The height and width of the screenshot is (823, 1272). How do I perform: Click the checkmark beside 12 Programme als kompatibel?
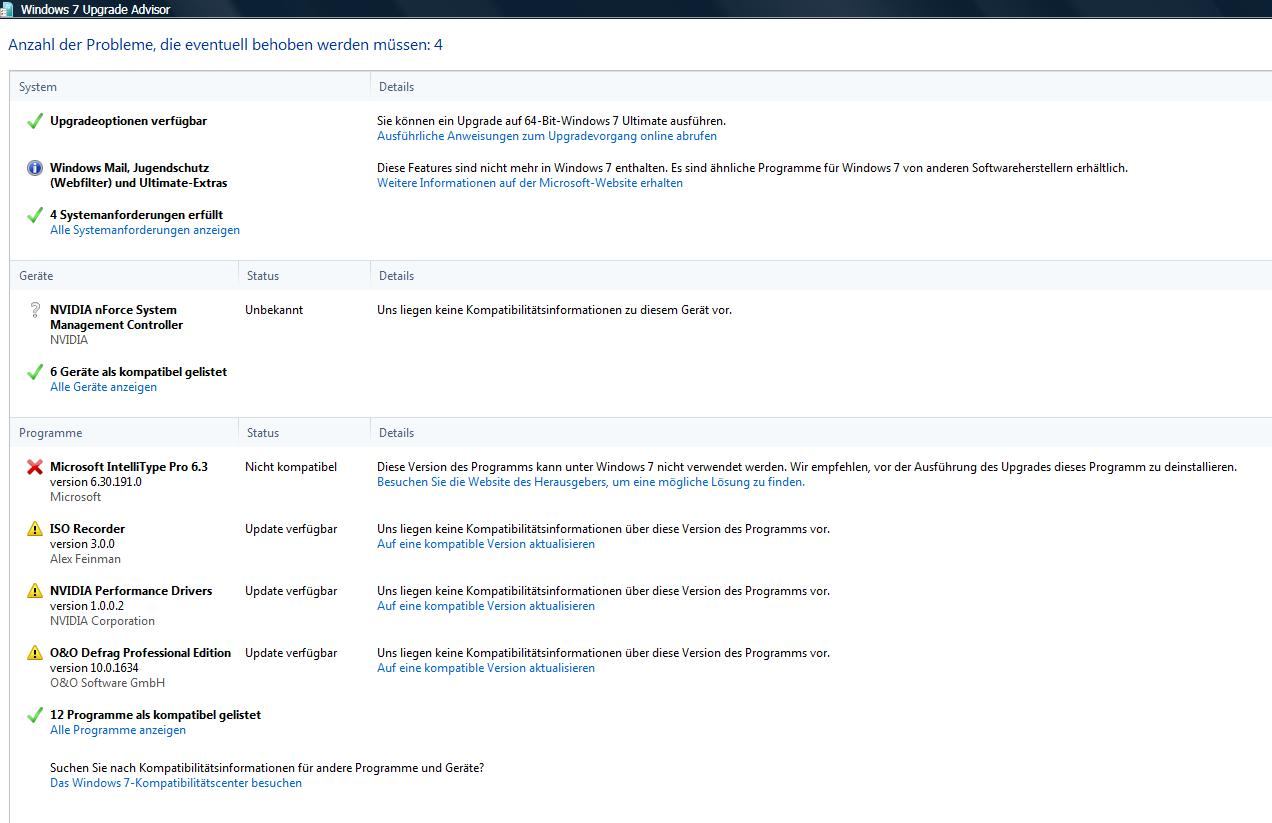click(x=35, y=715)
